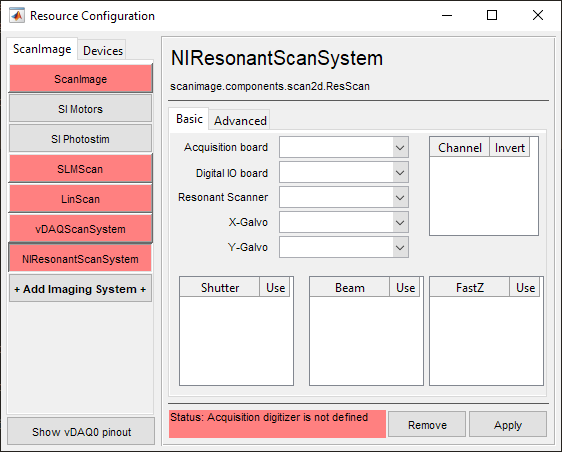
Task: Click the Shutter column header
Action: coord(220,287)
